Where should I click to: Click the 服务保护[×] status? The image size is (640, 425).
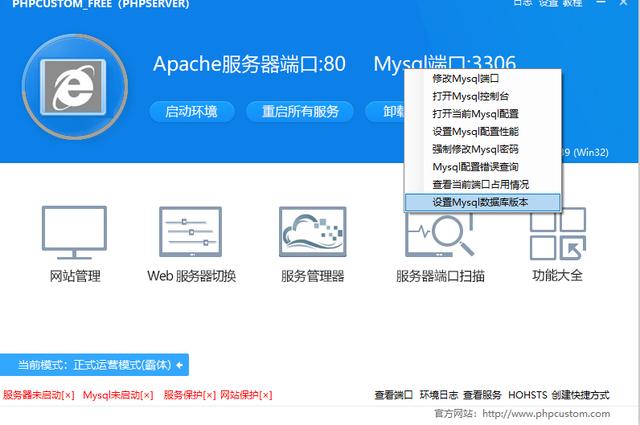(189, 395)
